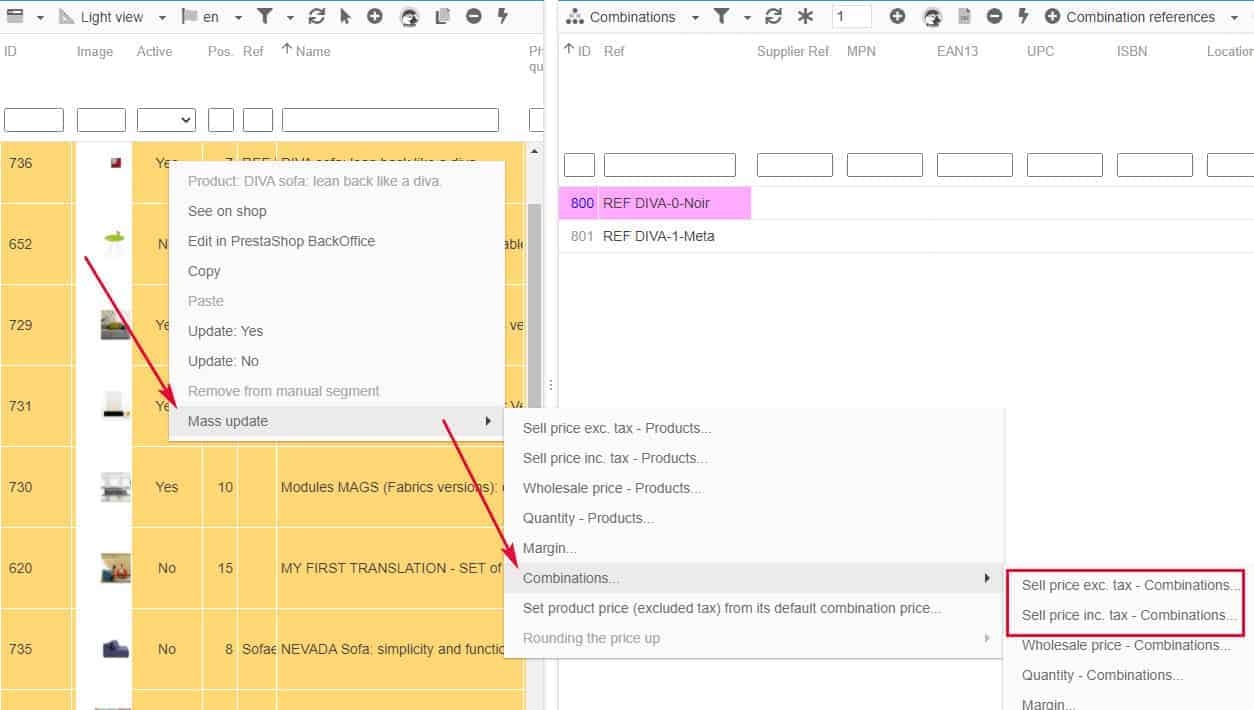Remove combination using combinations toolbar minus icon
Image resolution: width=1254 pixels, height=710 pixels.
pos(994,17)
